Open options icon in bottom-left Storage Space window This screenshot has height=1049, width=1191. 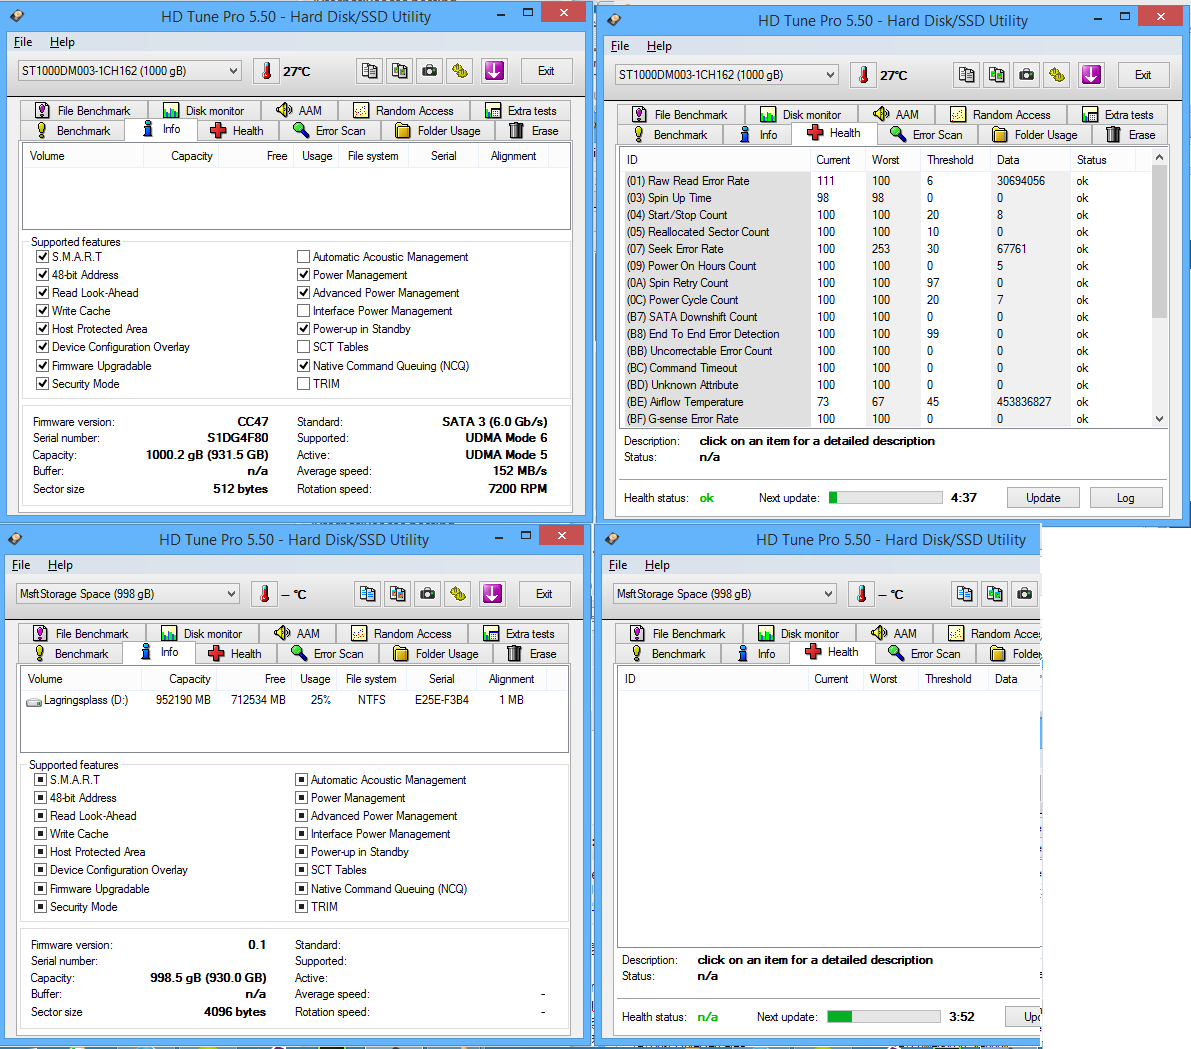point(459,594)
